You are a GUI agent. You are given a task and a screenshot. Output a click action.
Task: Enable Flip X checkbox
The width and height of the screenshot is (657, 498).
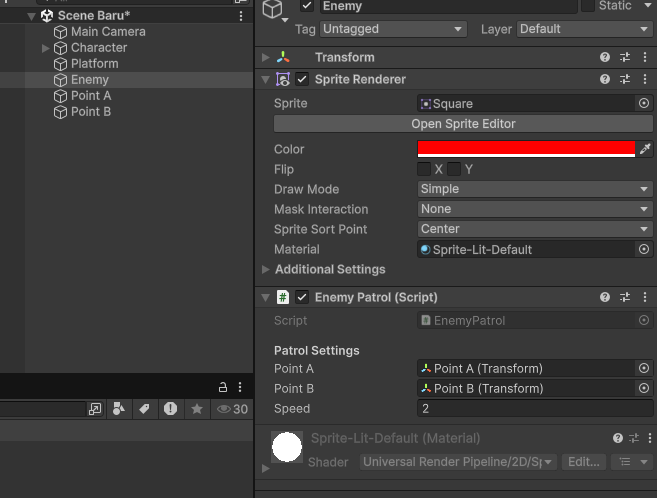pyautogui.click(x=424, y=169)
